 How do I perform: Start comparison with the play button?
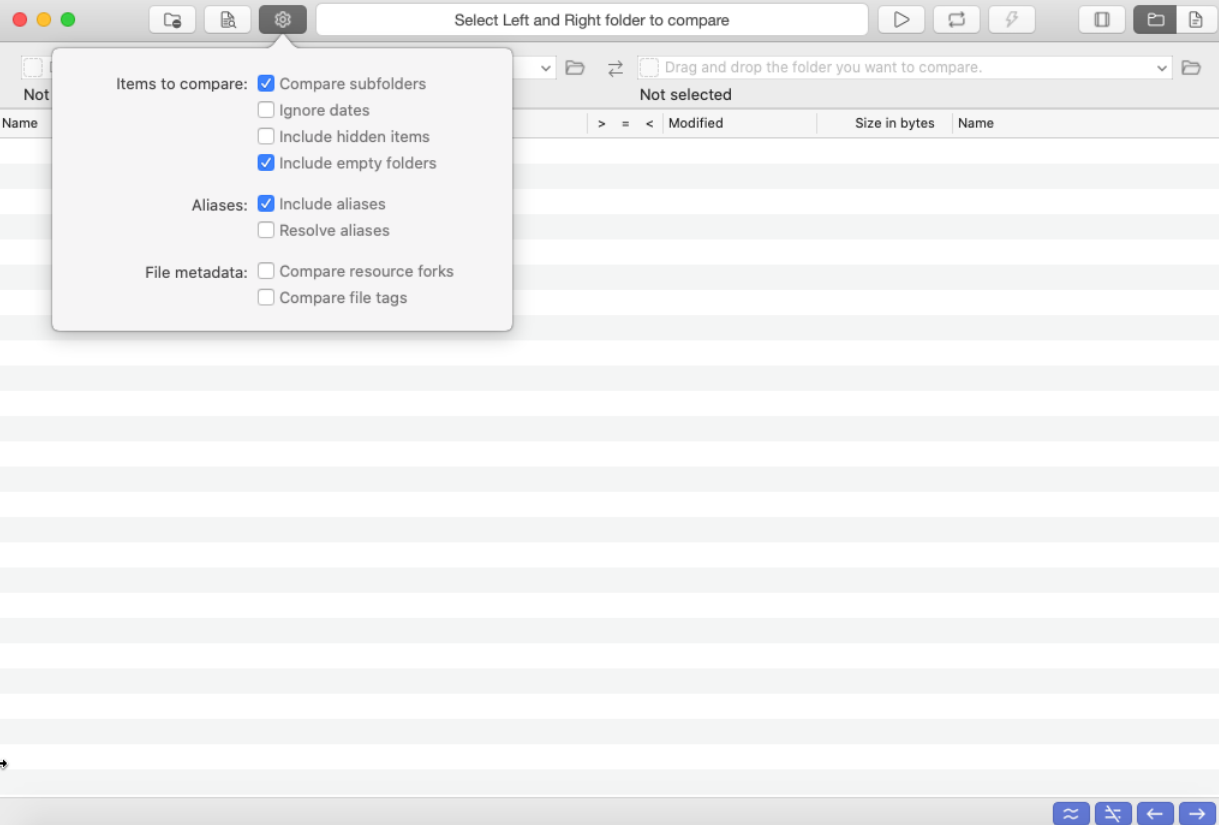901,20
